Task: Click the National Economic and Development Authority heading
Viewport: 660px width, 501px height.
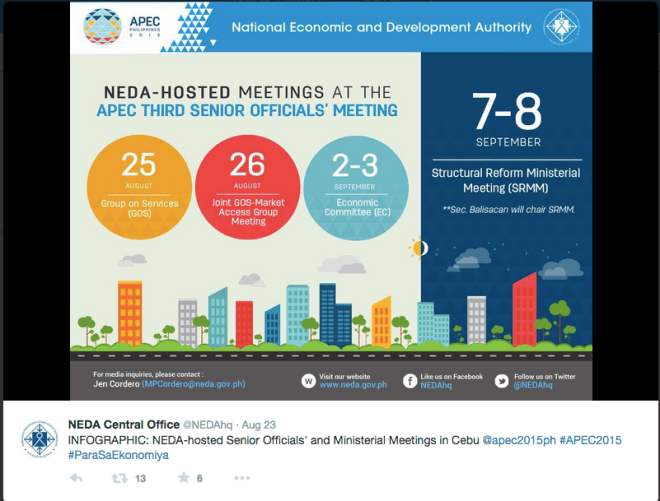Action: coord(381,27)
